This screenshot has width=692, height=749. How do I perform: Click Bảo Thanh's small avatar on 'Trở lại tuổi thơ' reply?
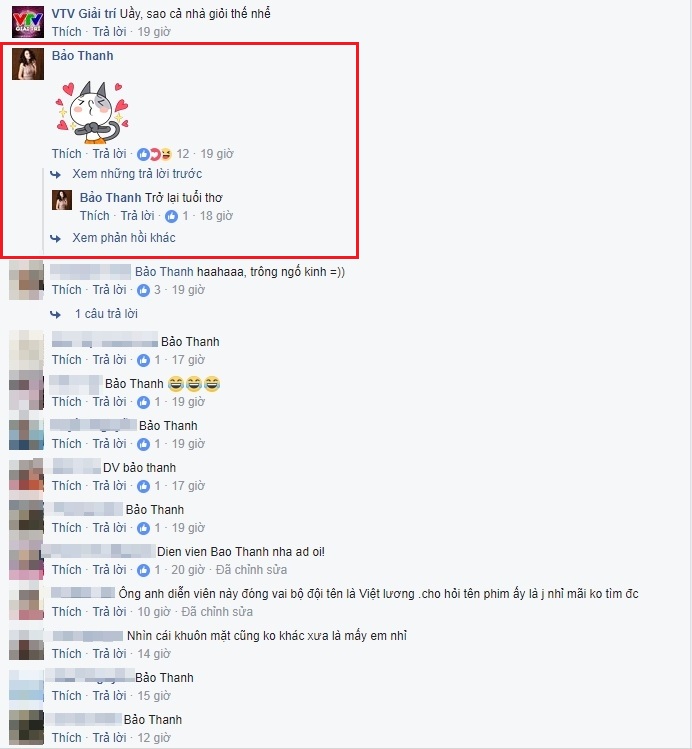pos(62,200)
